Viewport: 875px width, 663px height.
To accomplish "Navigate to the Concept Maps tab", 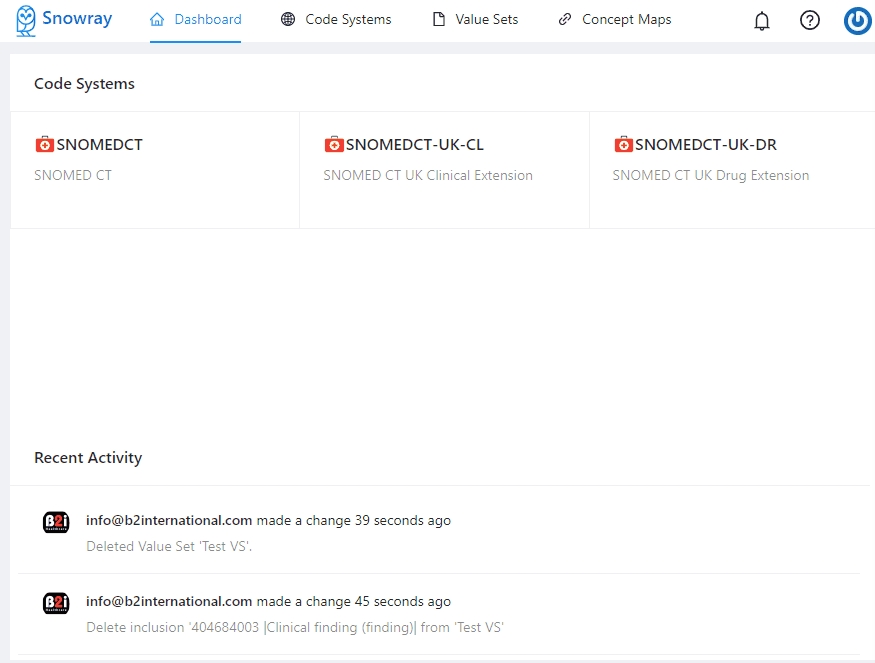I will coord(615,20).
